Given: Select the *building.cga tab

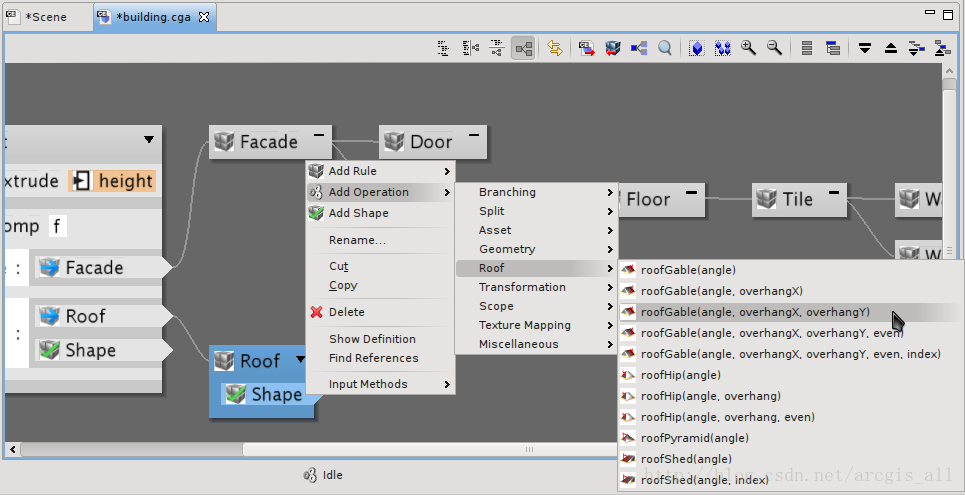Looking at the screenshot, I should click(153, 17).
